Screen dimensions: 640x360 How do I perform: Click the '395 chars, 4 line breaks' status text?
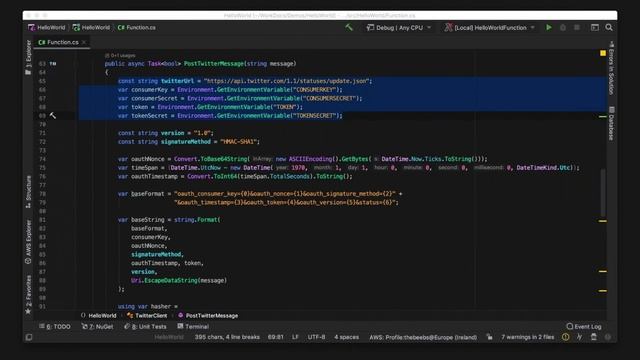point(227,337)
